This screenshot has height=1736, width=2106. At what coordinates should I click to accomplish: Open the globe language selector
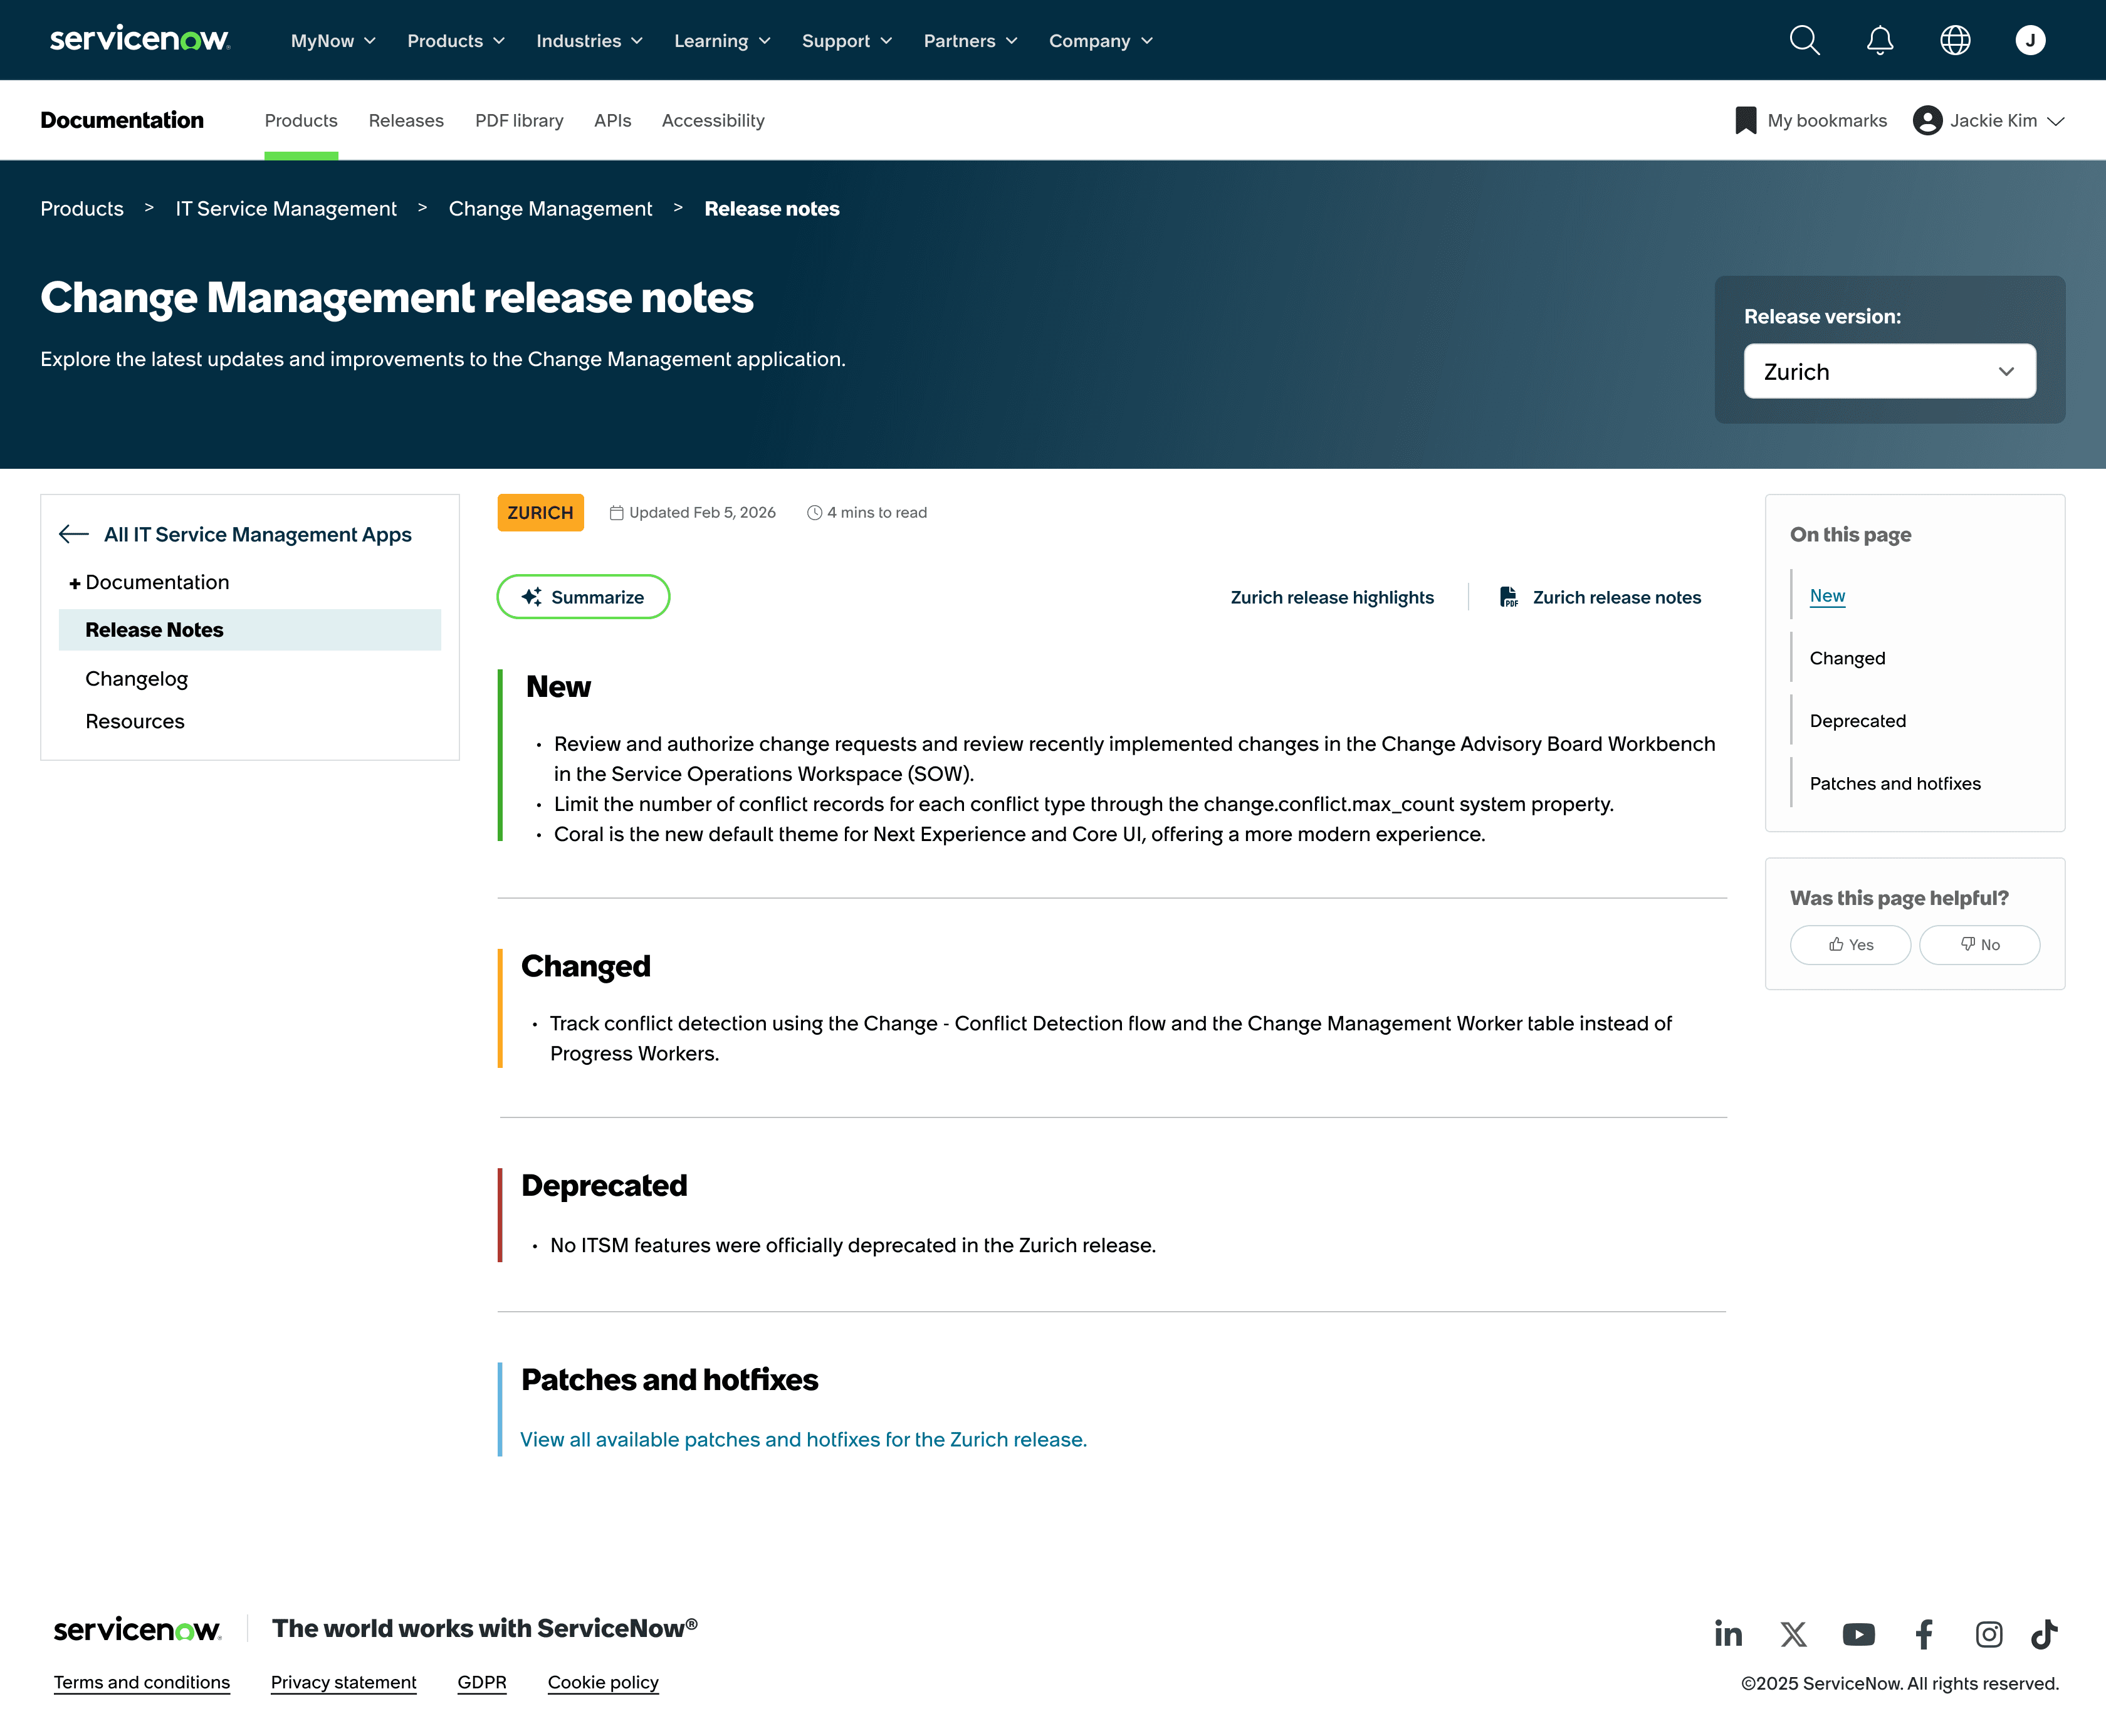point(1955,40)
